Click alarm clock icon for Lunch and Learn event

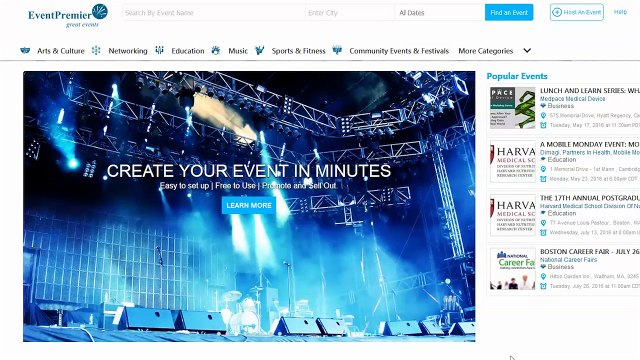(x=543, y=125)
